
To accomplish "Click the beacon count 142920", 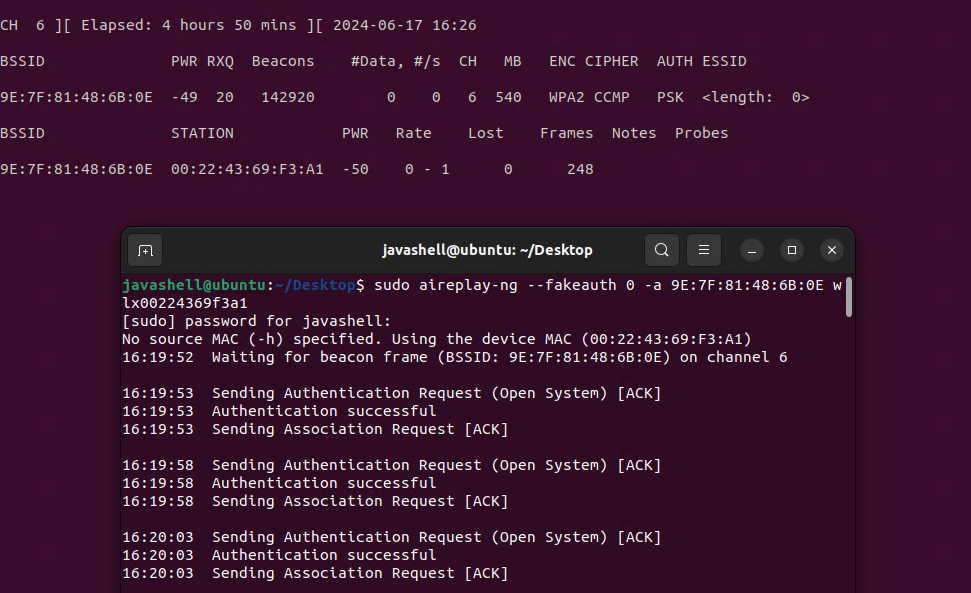I will [288, 97].
